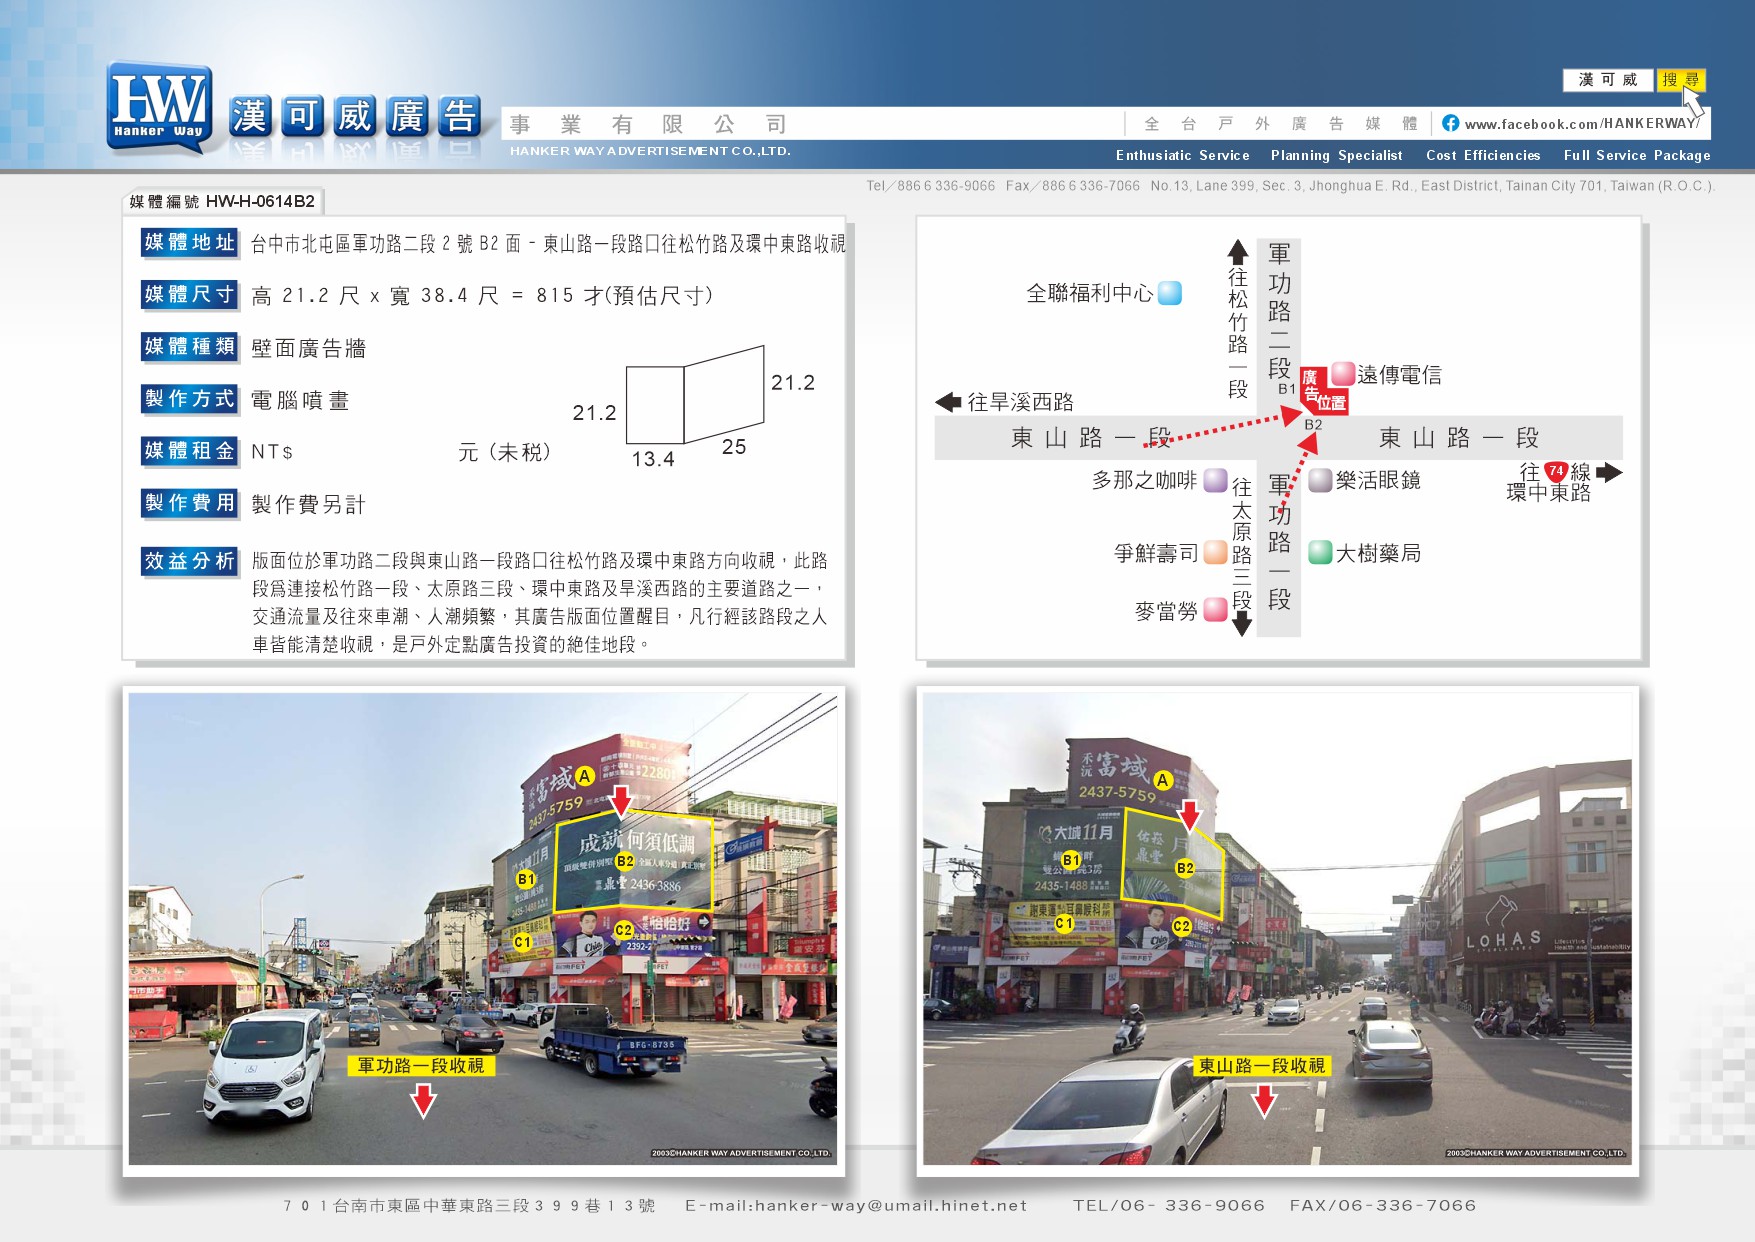Click the A marker in right photo
The width and height of the screenshot is (1755, 1242).
point(1162,780)
